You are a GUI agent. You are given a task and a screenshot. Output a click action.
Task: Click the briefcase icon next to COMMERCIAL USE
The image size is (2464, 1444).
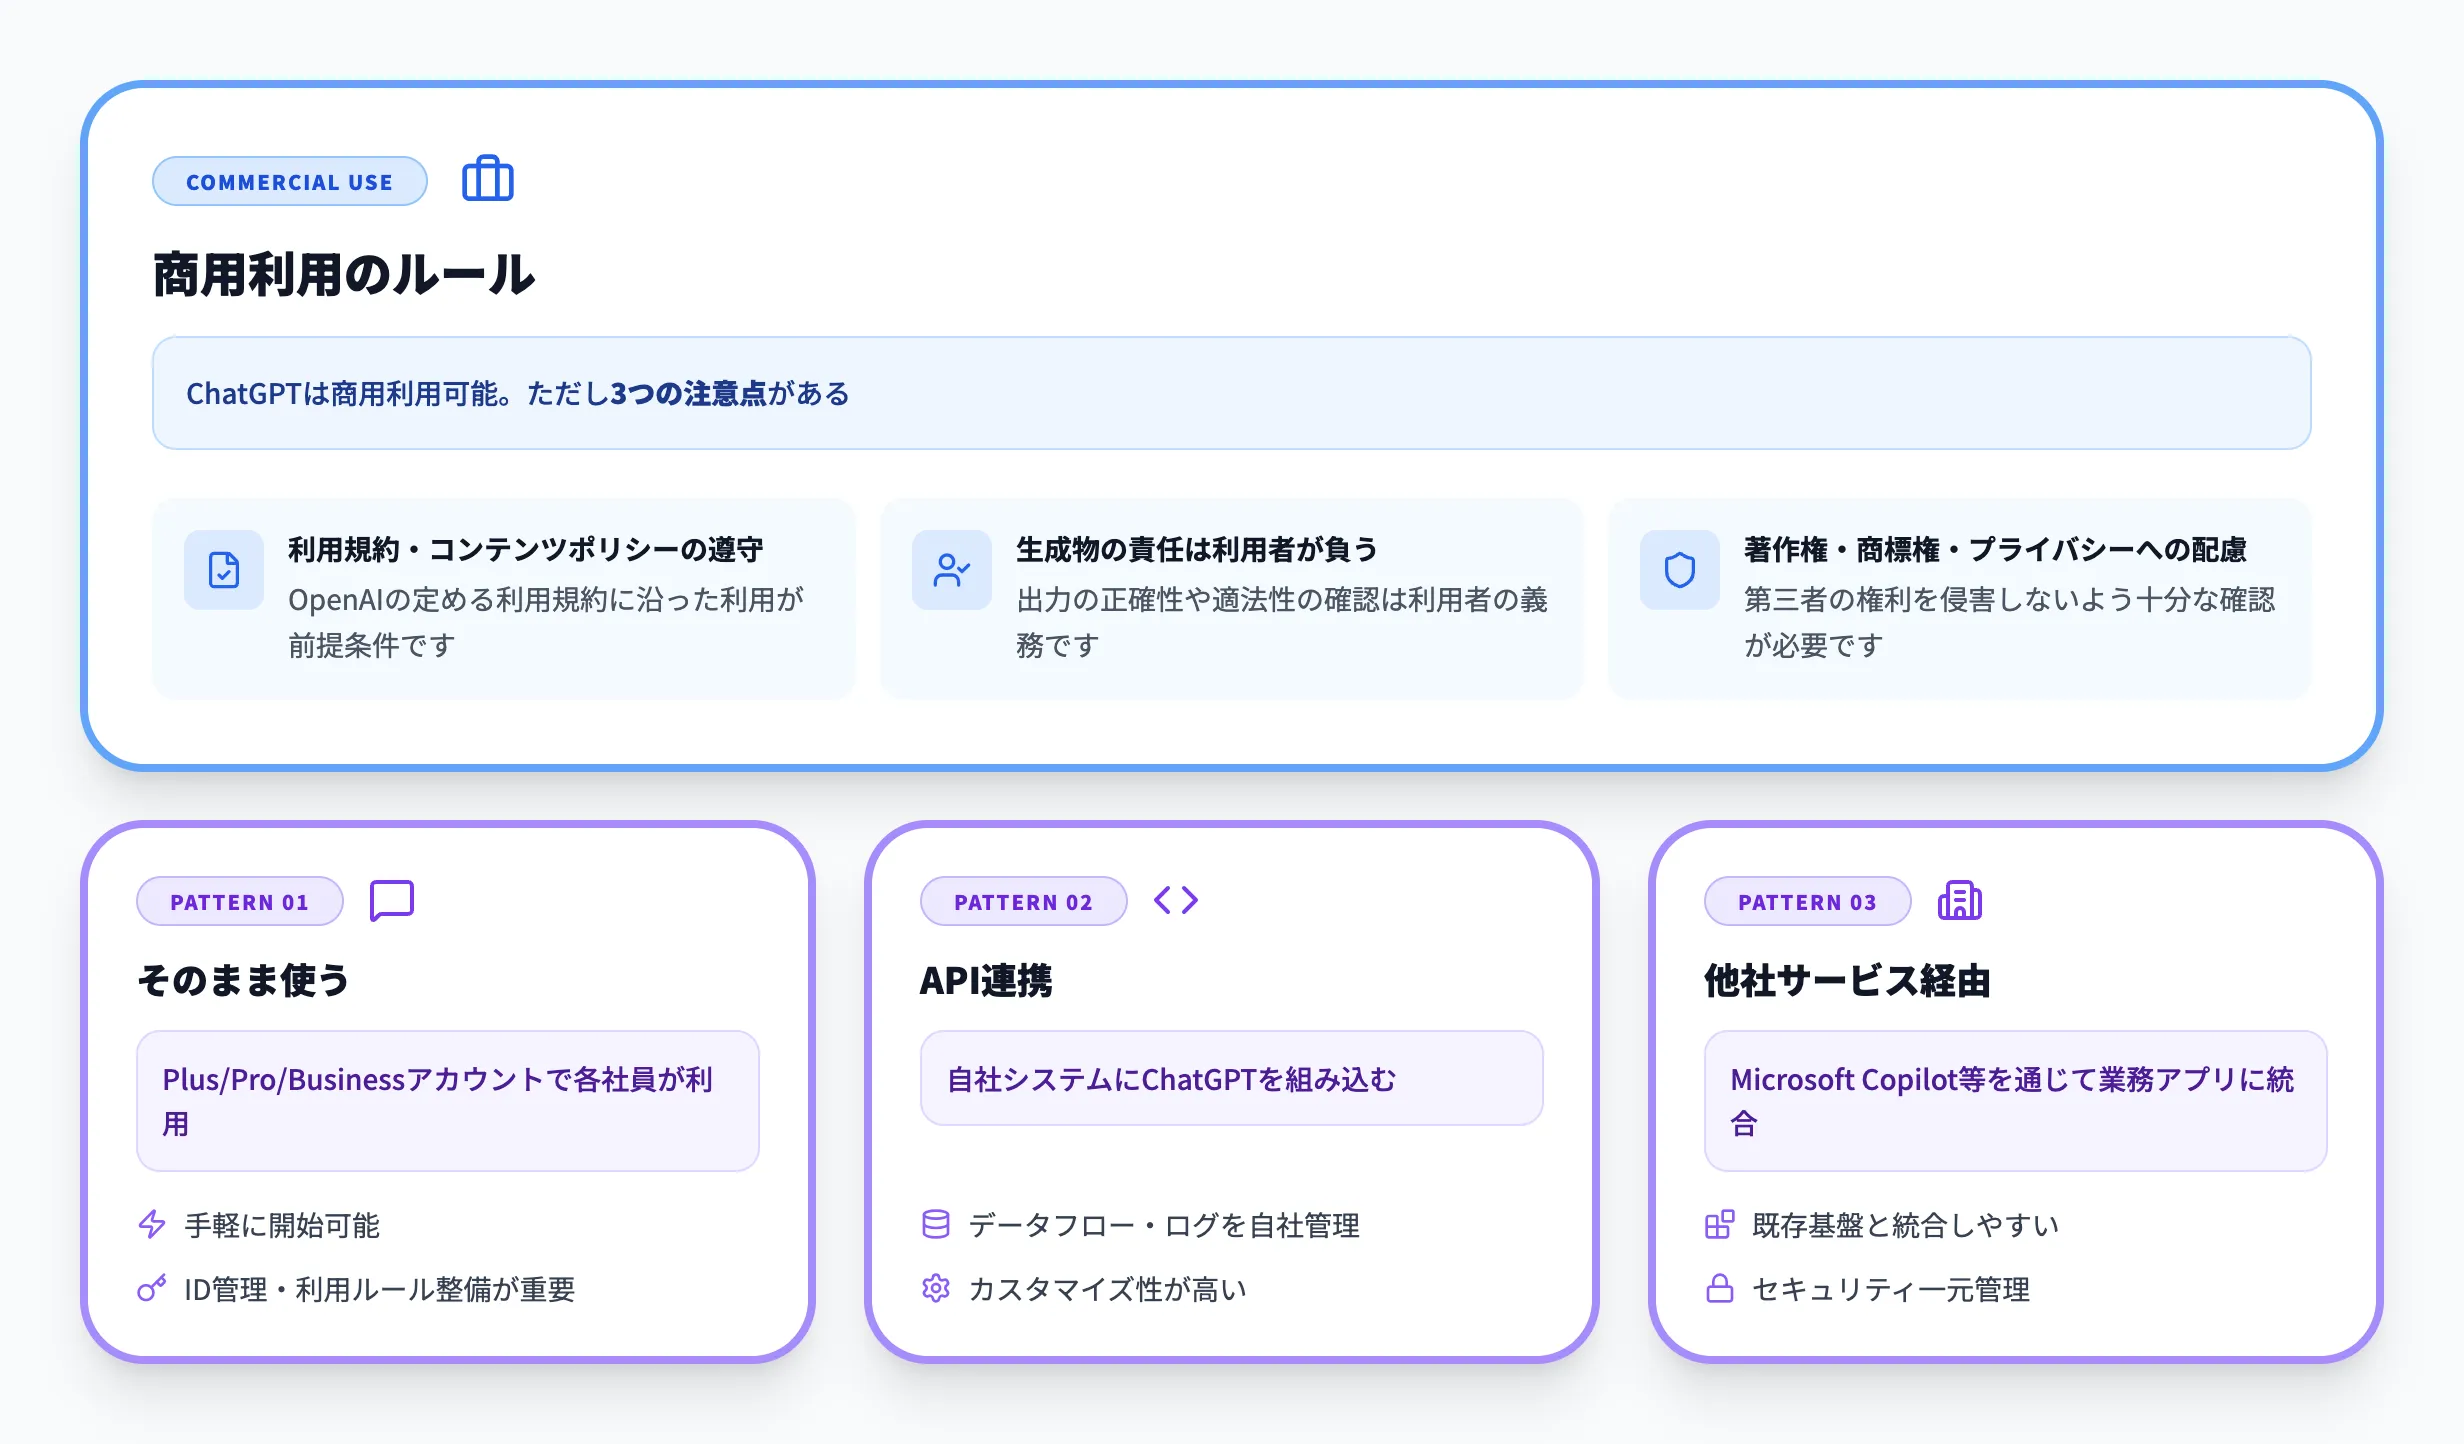(x=488, y=180)
